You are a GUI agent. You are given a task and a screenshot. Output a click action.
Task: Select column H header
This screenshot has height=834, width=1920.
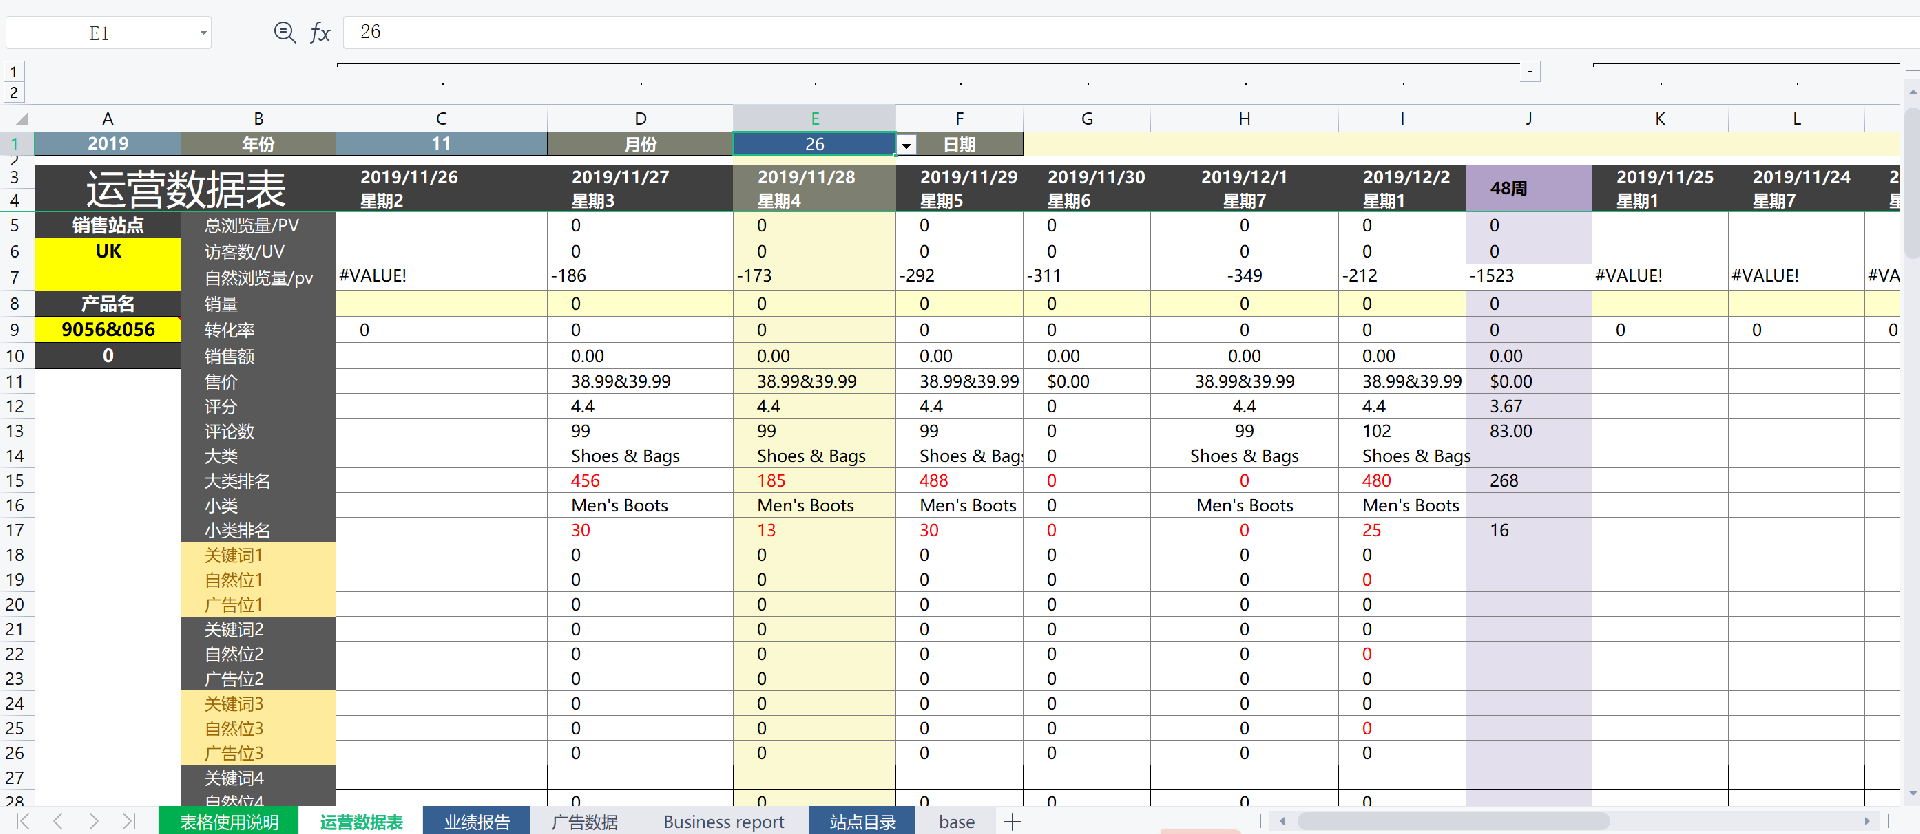[1244, 119]
